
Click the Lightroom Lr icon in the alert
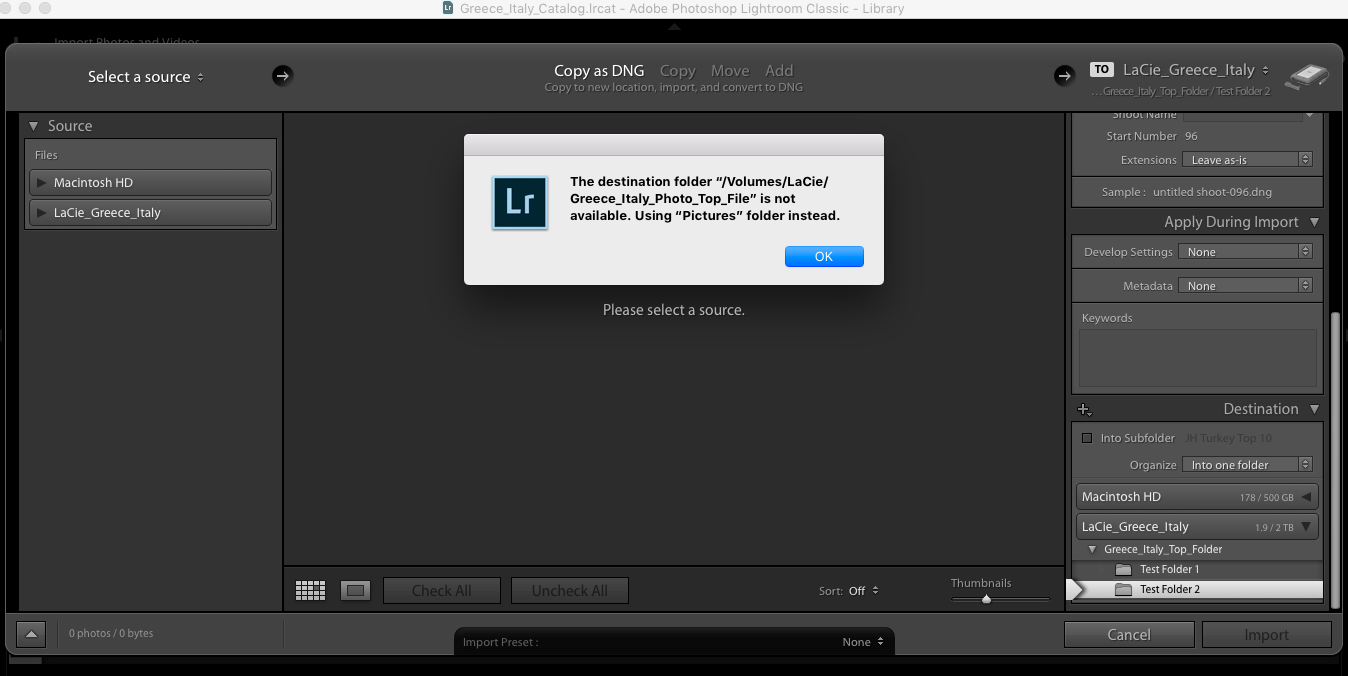[x=520, y=203]
